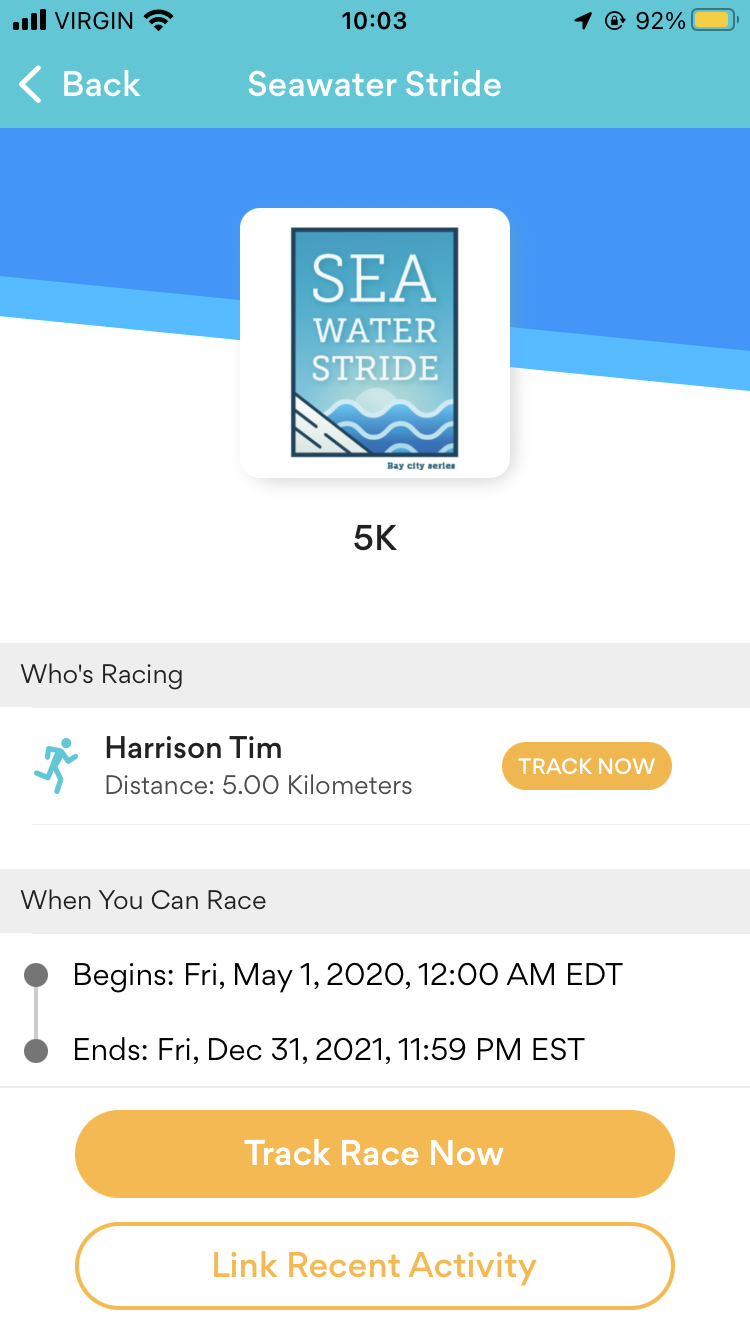Tap the location services arrow icon
The image size is (750, 1334).
pyautogui.click(x=583, y=21)
